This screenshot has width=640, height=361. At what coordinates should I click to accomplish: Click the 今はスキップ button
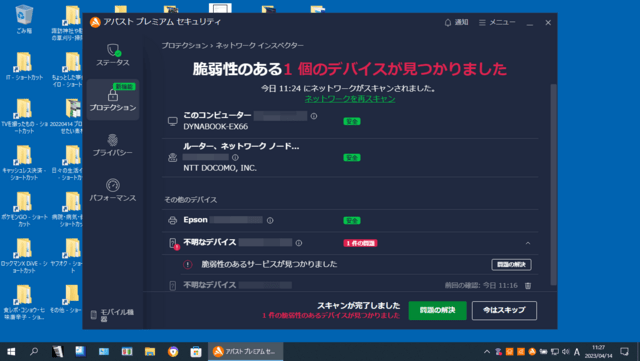tap(504, 310)
